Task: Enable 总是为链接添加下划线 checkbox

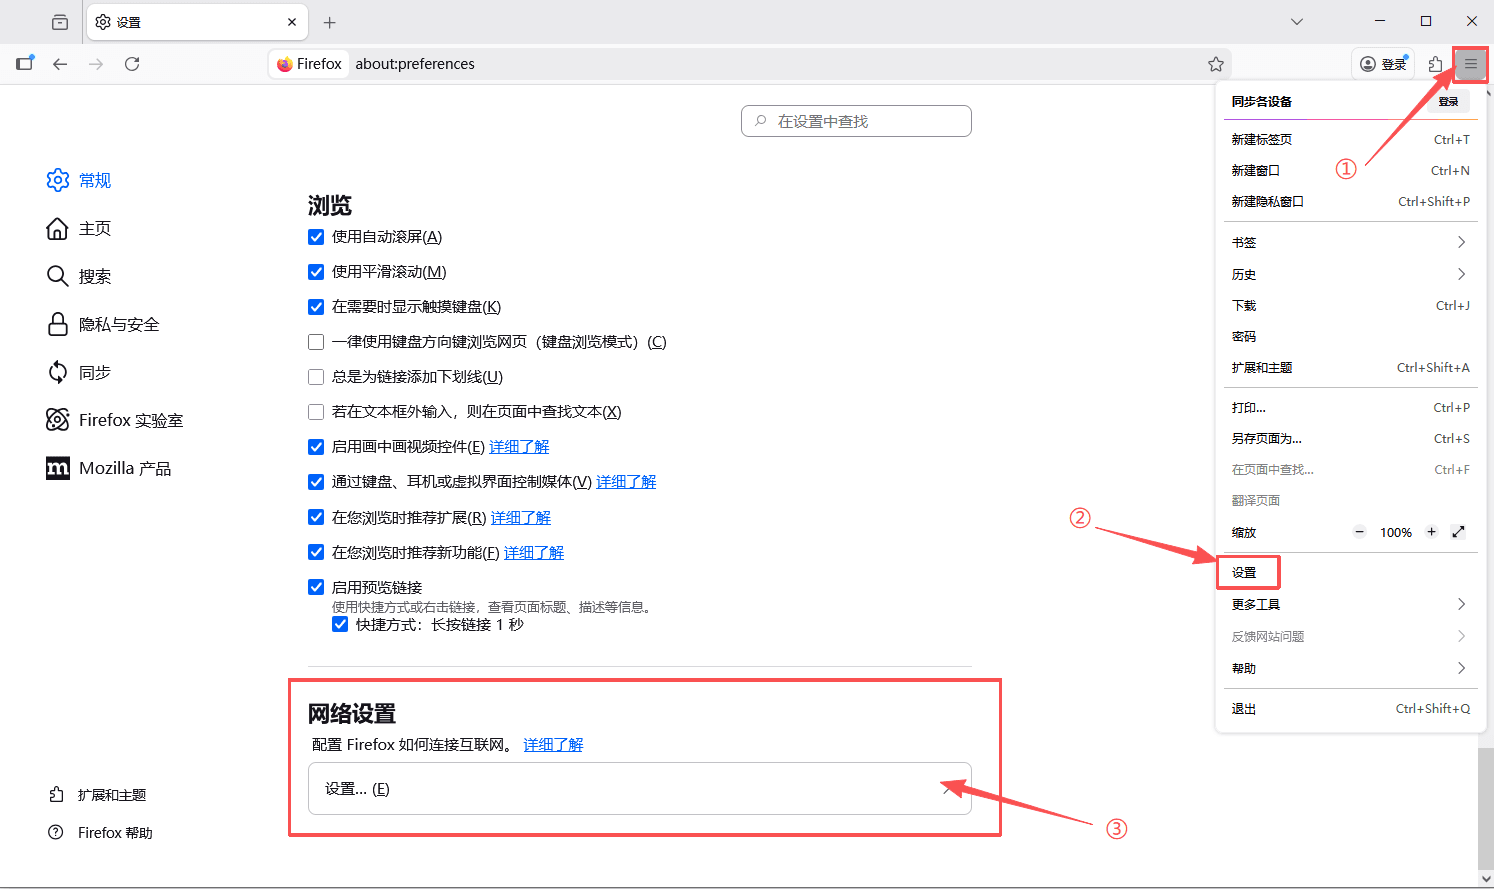Action: pyautogui.click(x=316, y=377)
